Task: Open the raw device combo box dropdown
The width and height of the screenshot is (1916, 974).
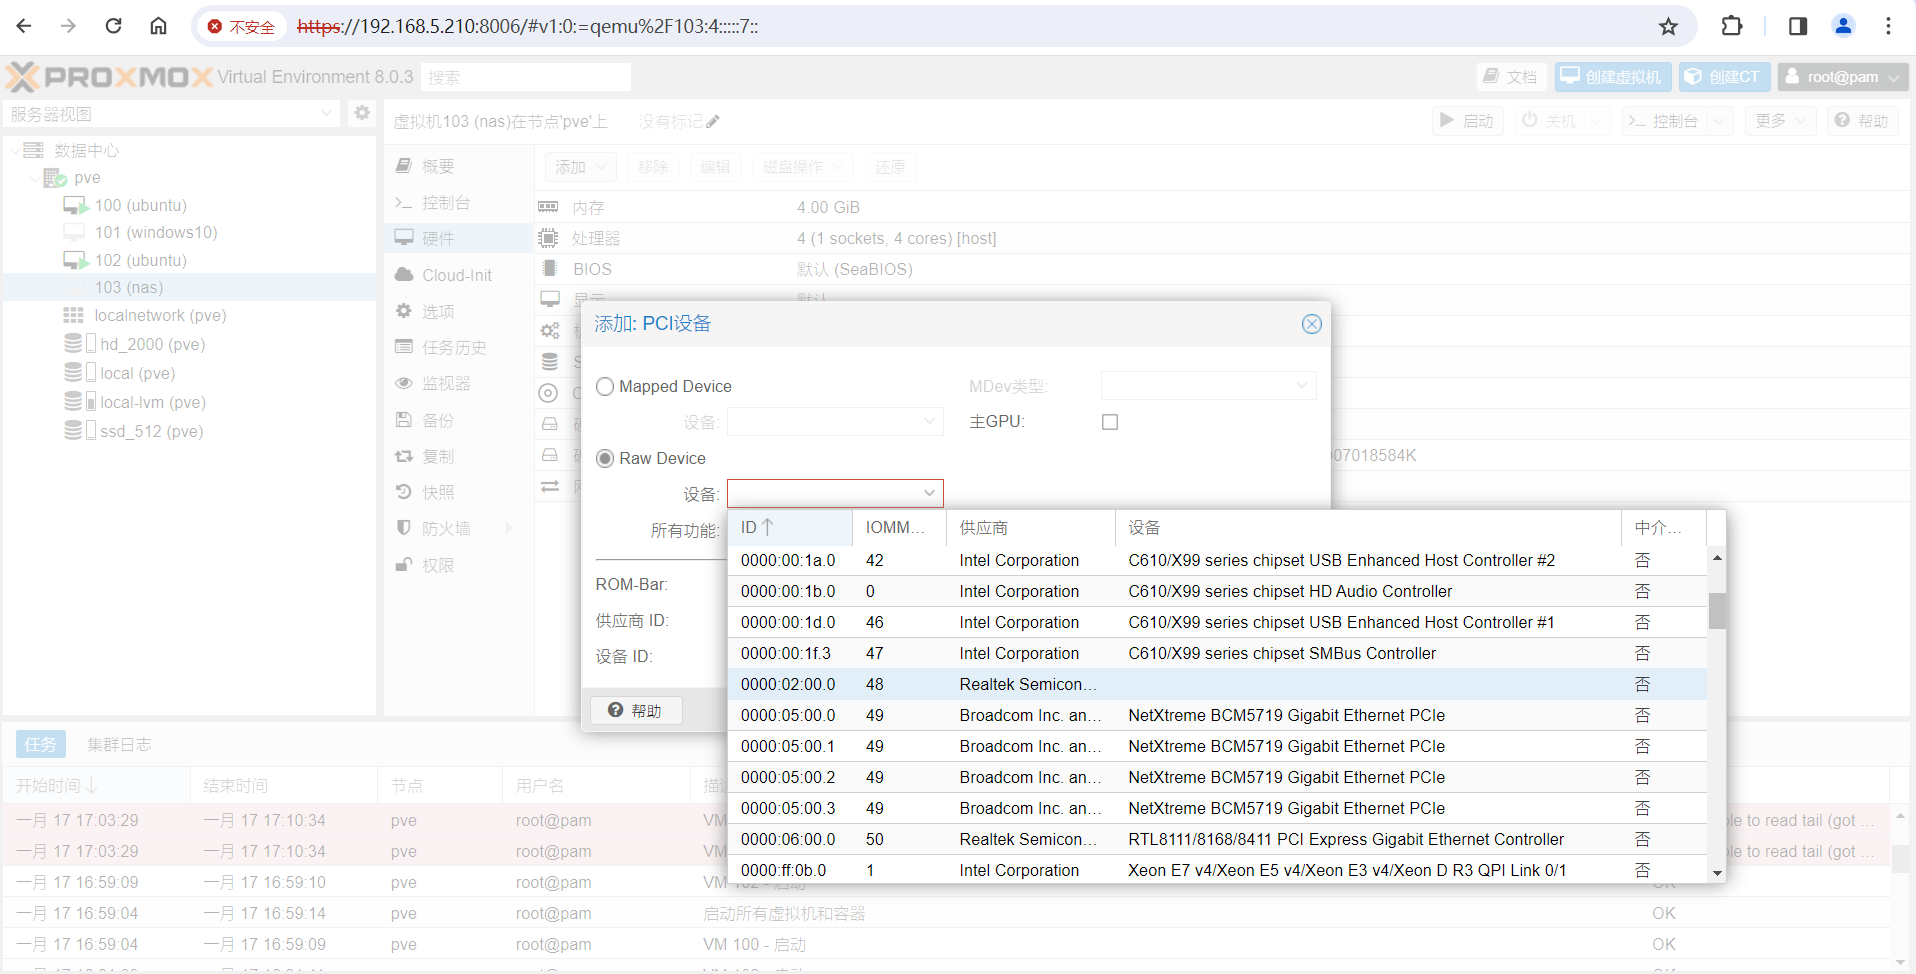Action: coord(929,493)
